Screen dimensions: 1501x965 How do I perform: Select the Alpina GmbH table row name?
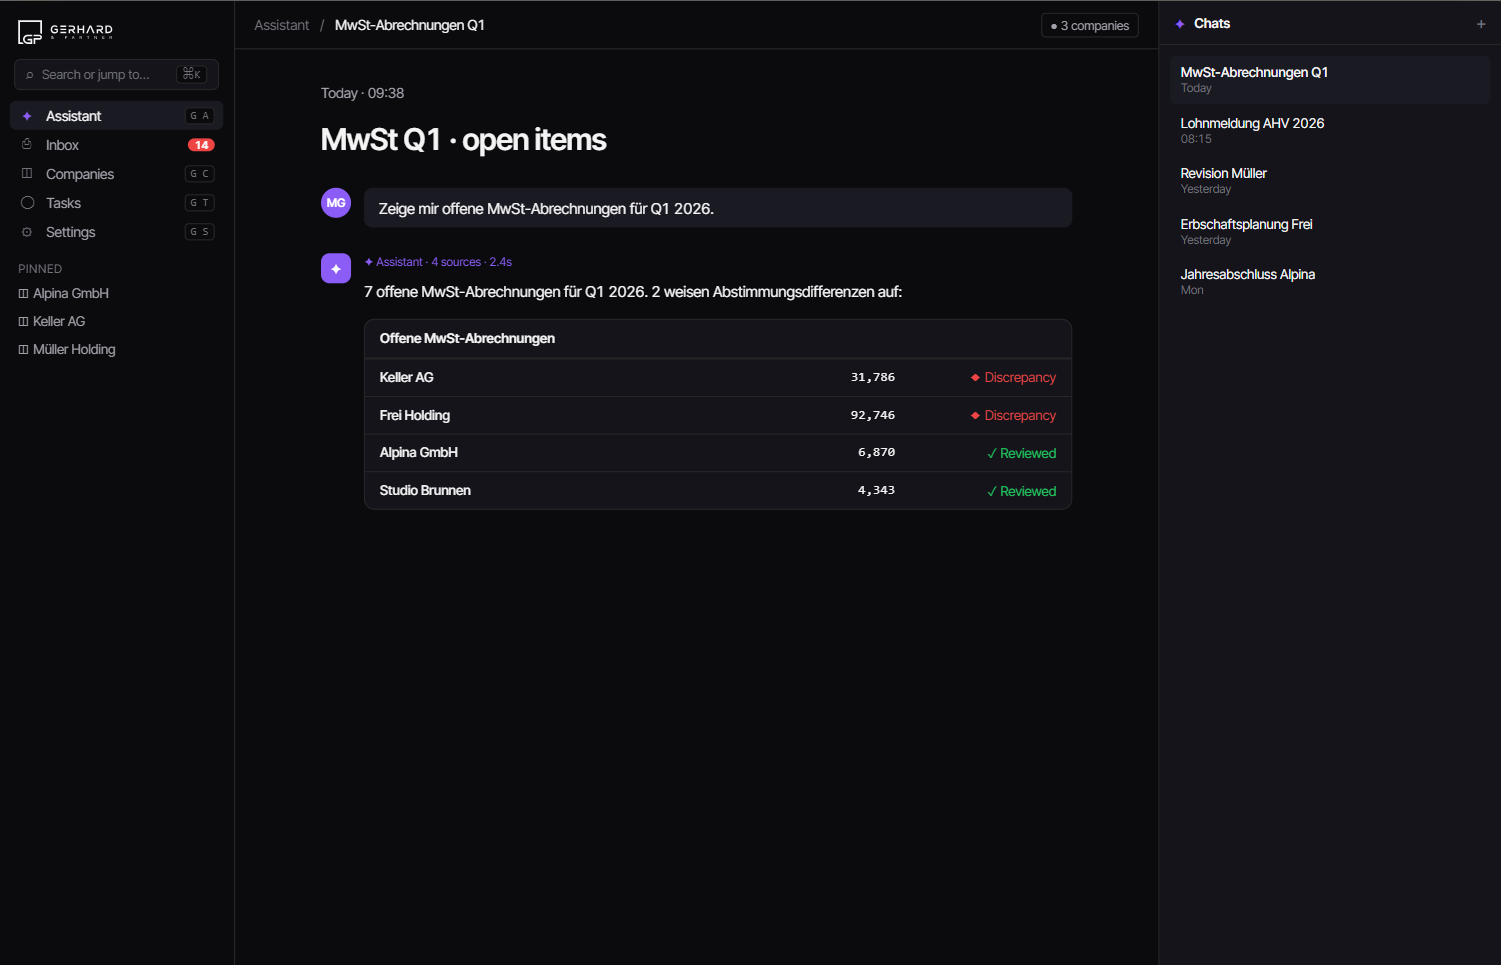[419, 453]
